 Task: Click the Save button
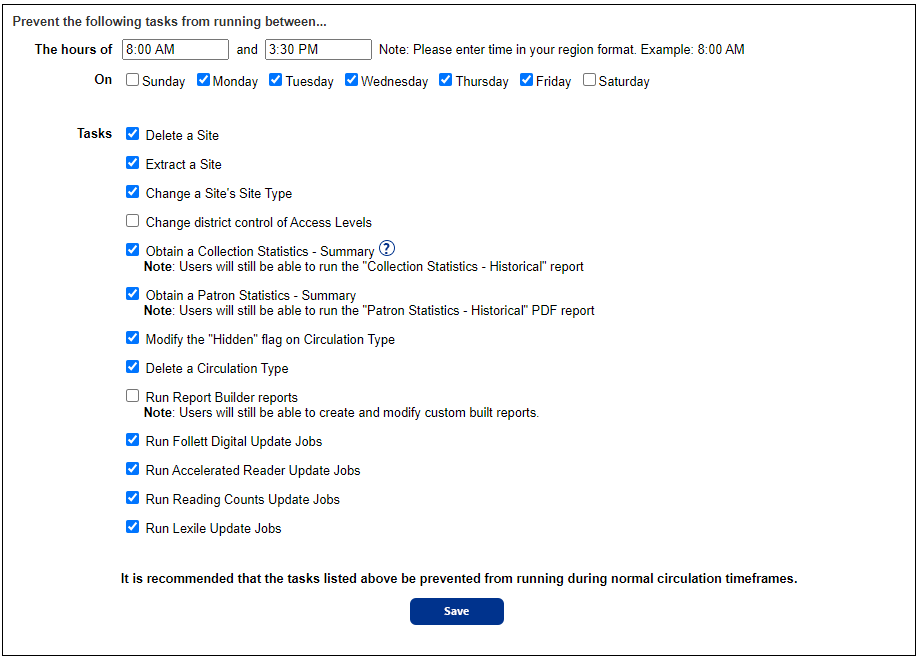click(456, 611)
